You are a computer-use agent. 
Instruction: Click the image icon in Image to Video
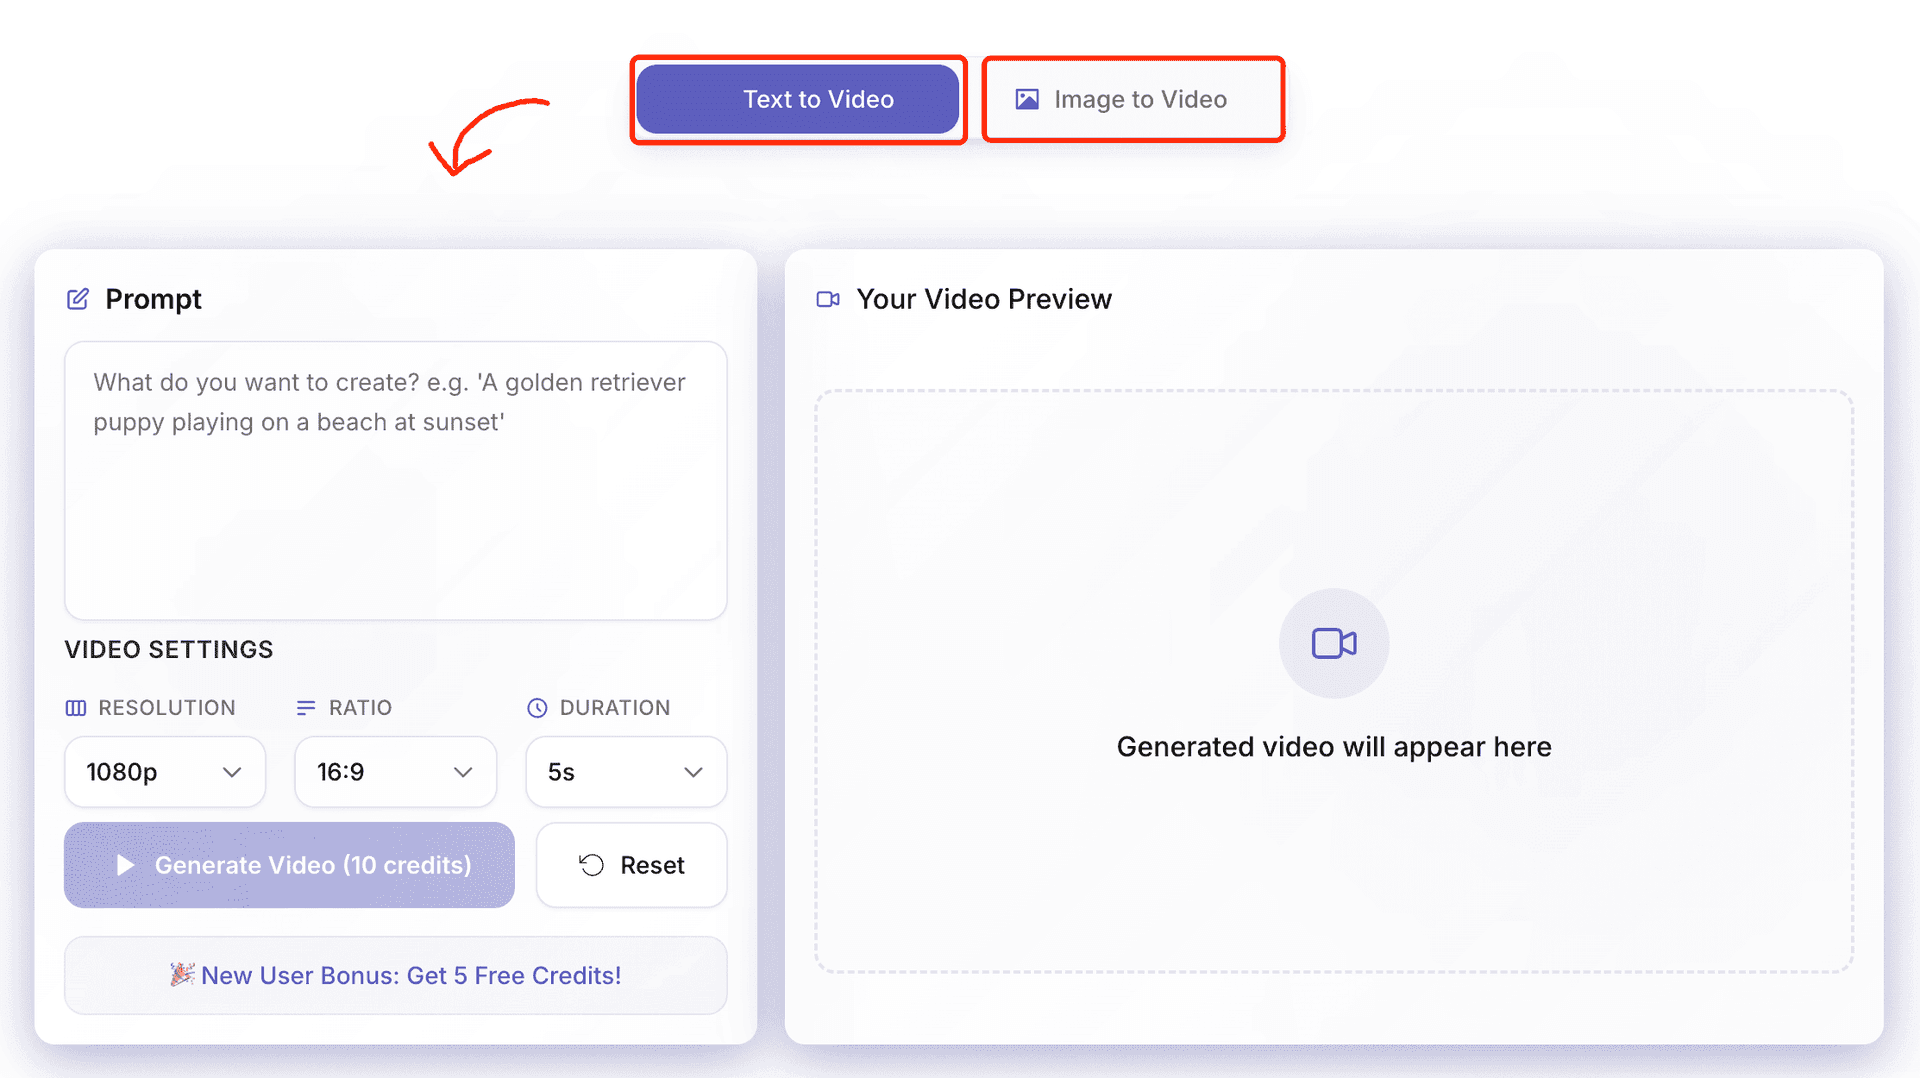pyautogui.click(x=1027, y=99)
